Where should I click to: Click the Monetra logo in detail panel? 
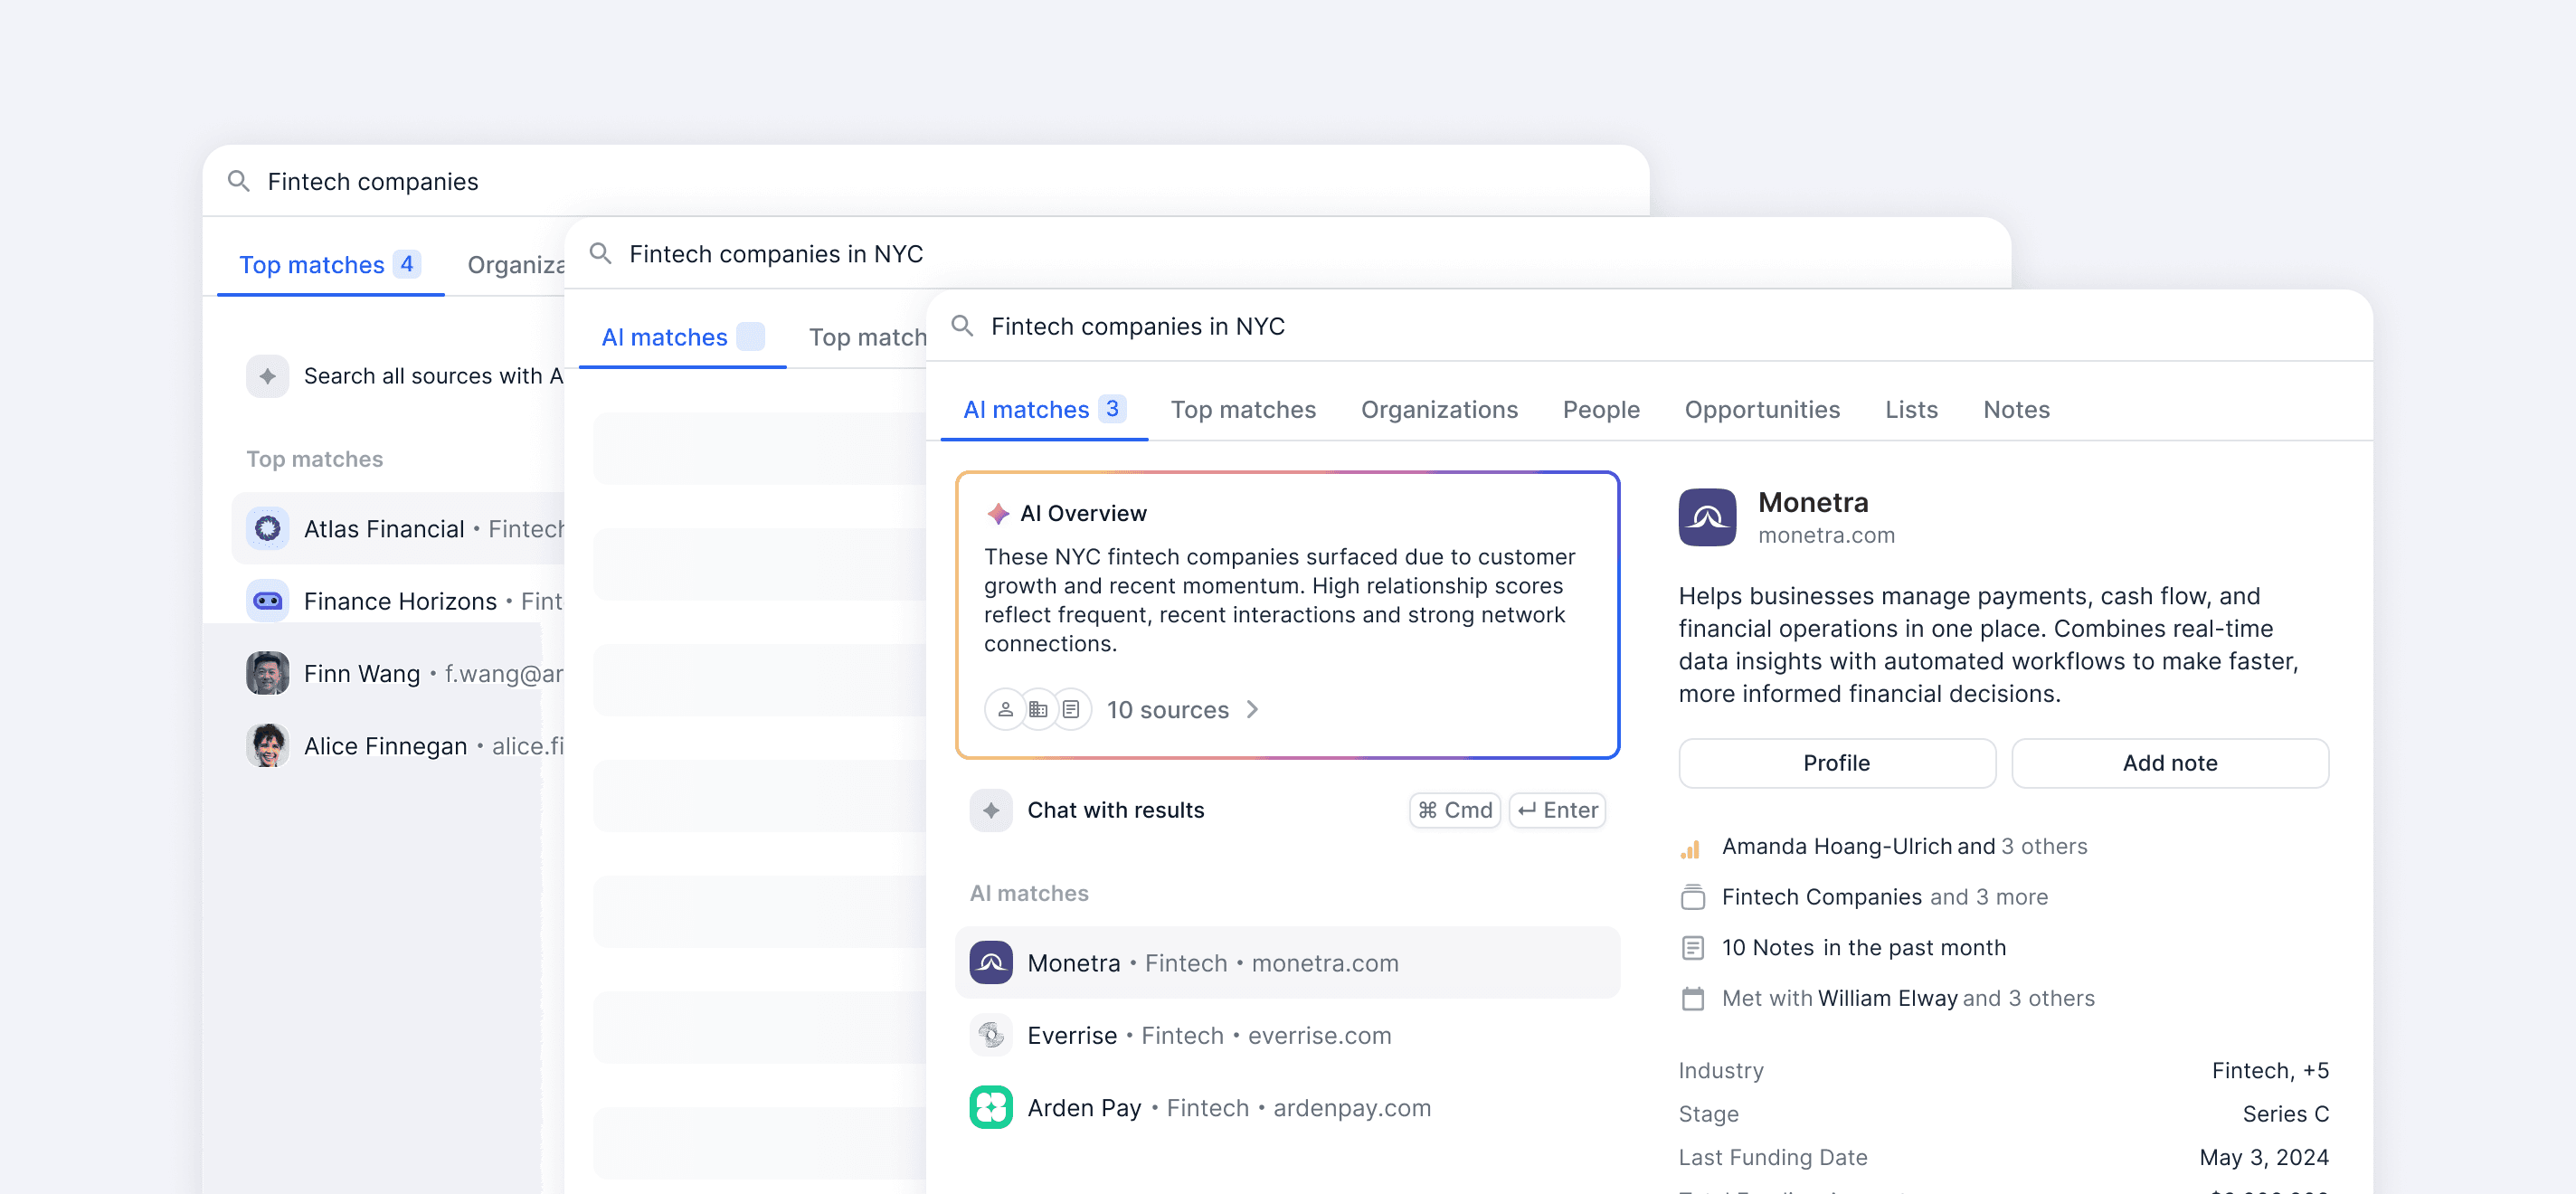[x=1706, y=517]
